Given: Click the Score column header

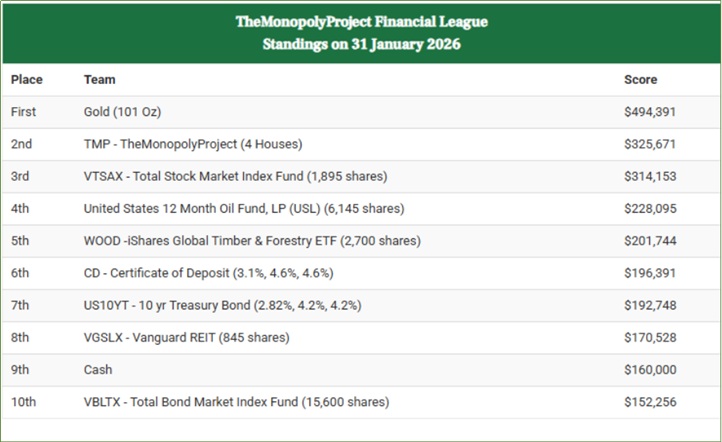Looking at the screenshot, I should [x=640, y=79].
